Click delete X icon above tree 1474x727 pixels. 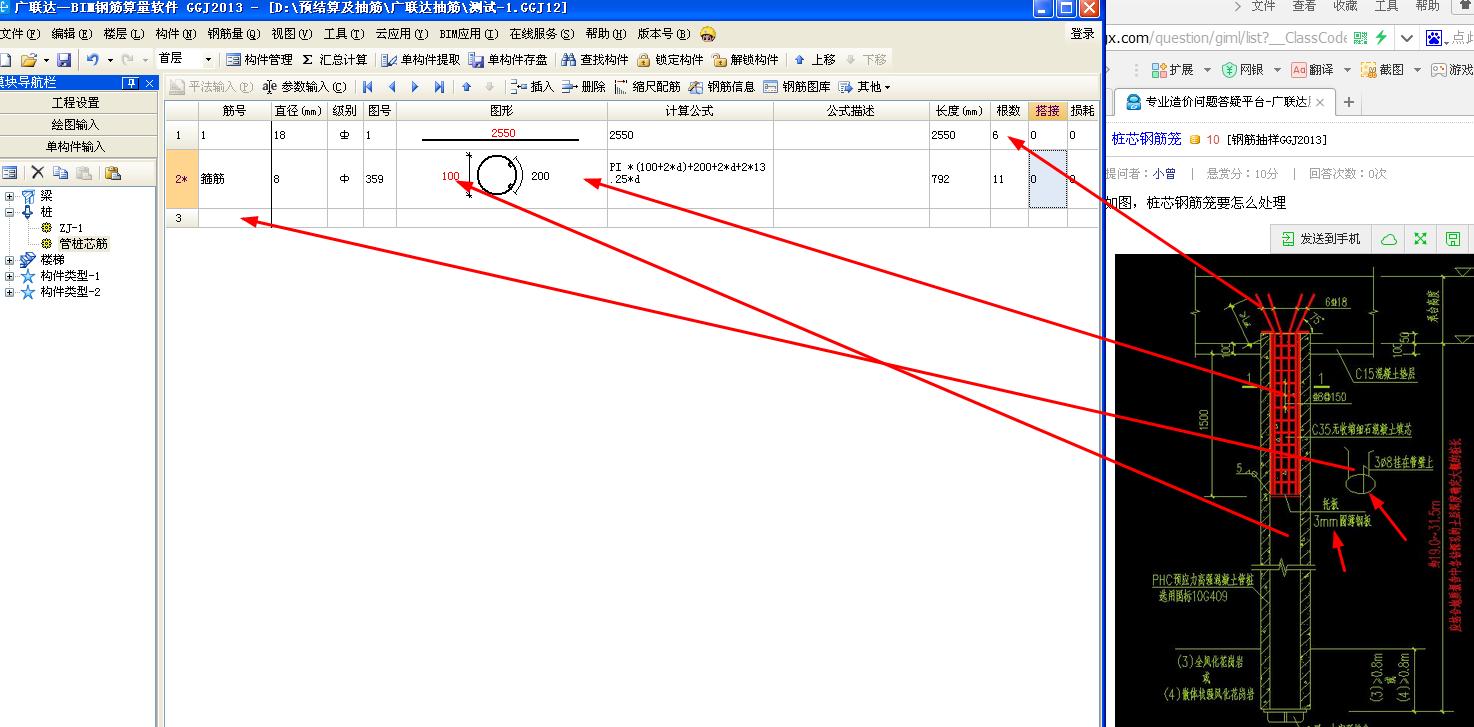(x=38, y=173)
